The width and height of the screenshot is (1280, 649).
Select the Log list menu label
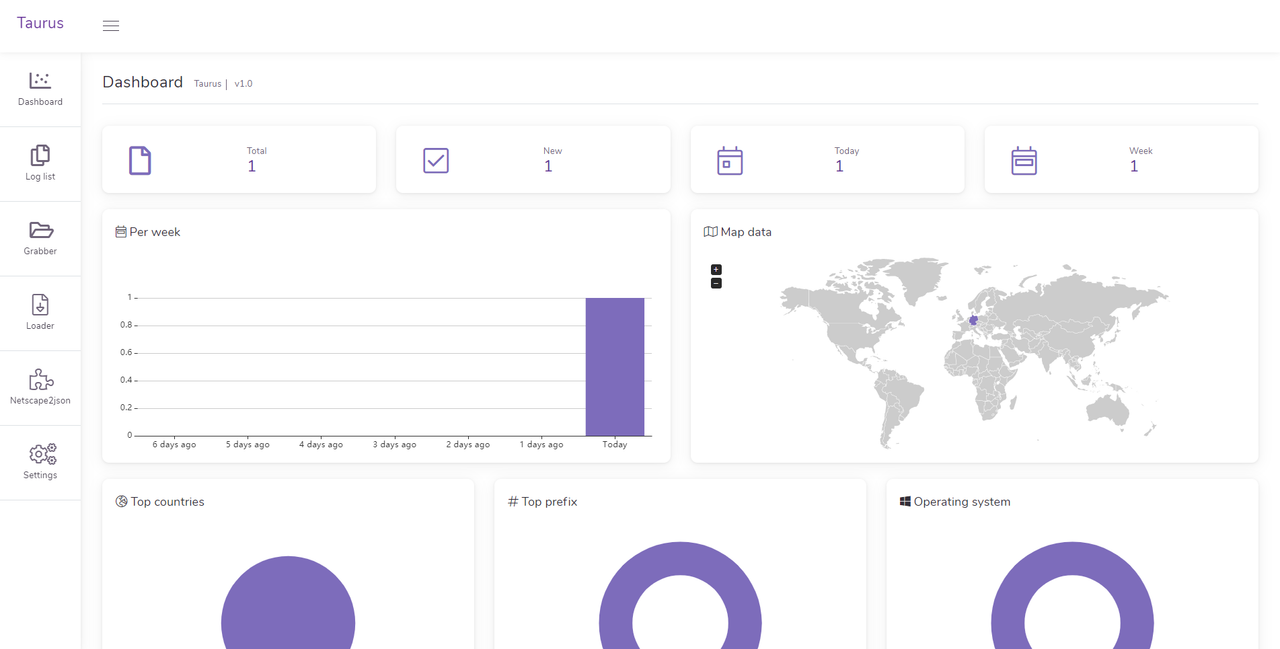40,177
